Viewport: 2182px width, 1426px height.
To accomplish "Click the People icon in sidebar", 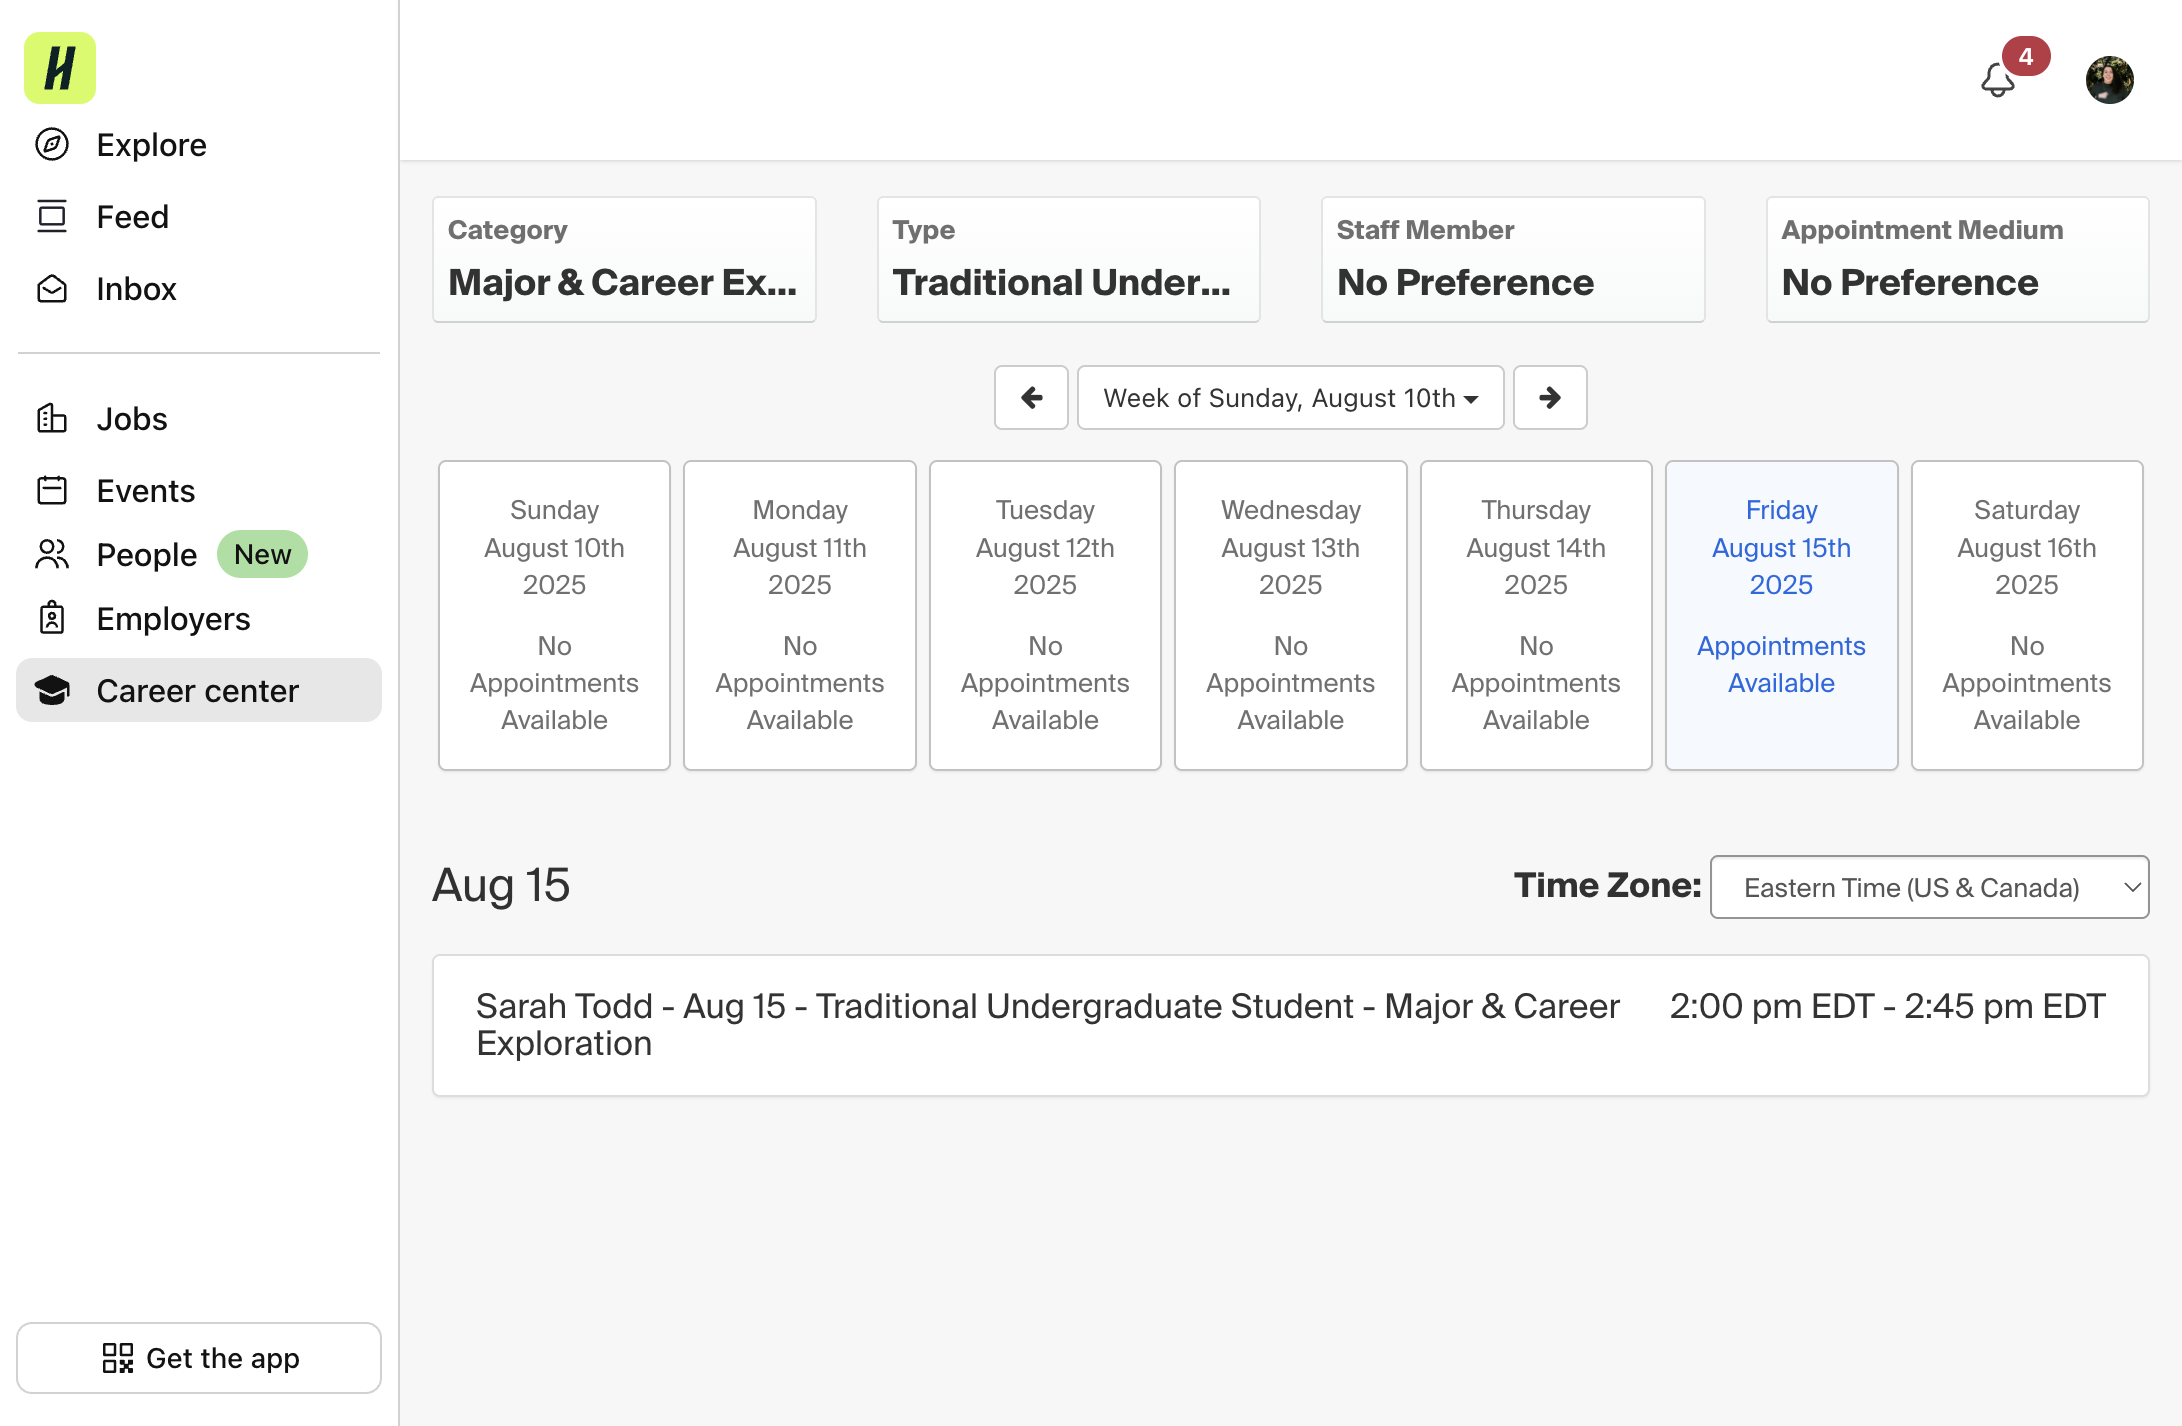I will 52,555.
